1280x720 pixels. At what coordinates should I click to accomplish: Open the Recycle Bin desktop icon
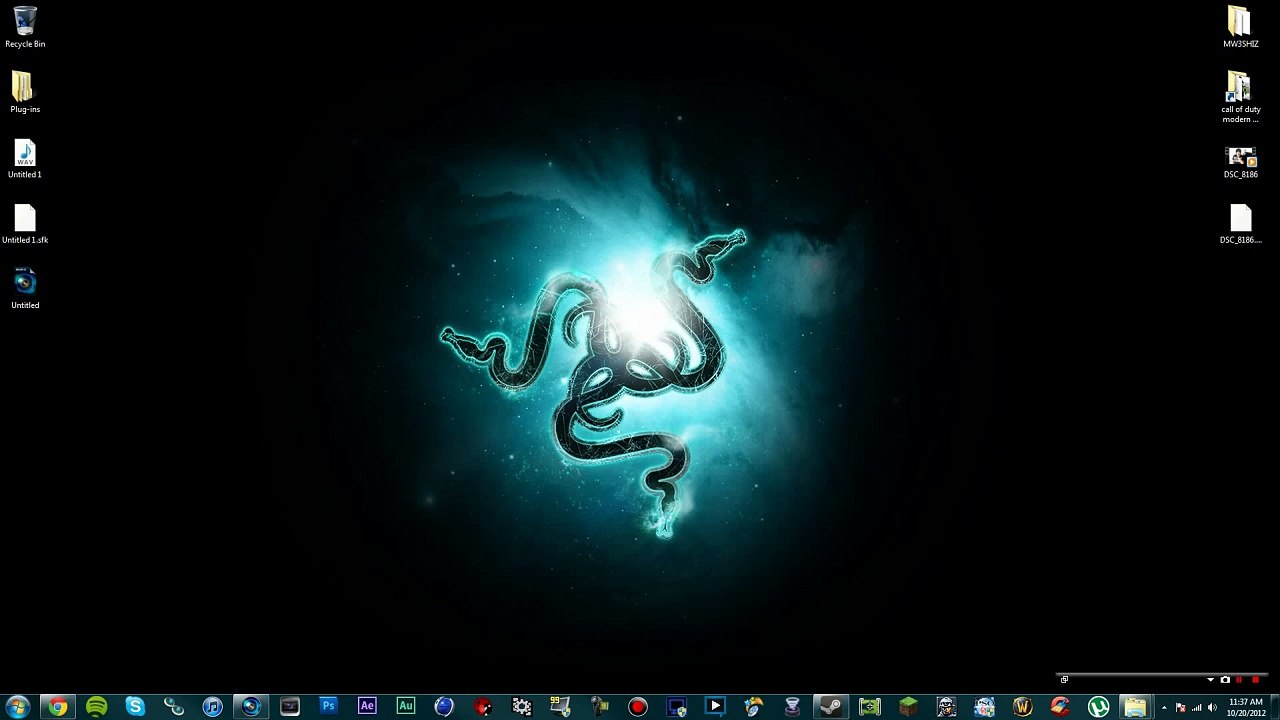point(25,27)
